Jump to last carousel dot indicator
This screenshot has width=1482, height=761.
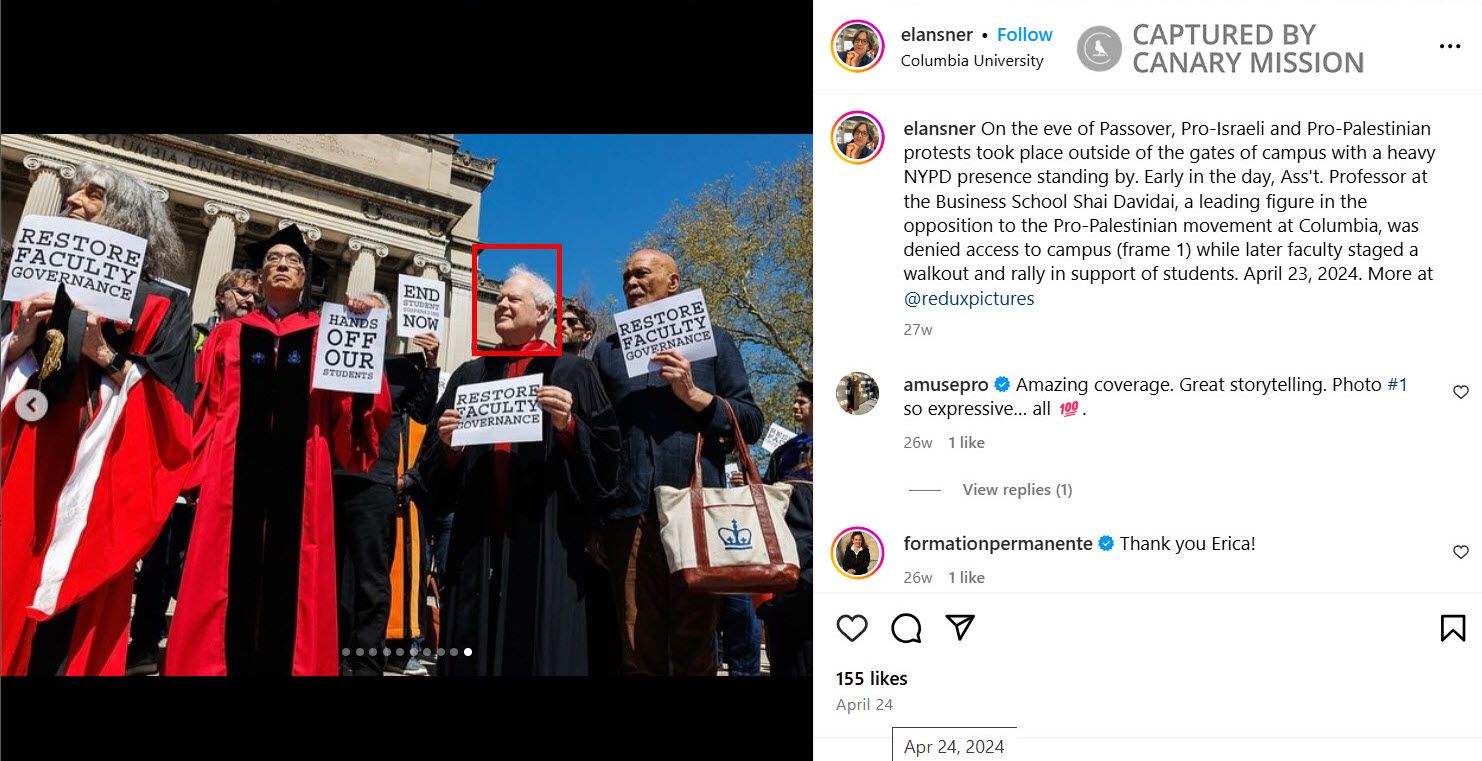pyautogui.click(x=468, y=652)
